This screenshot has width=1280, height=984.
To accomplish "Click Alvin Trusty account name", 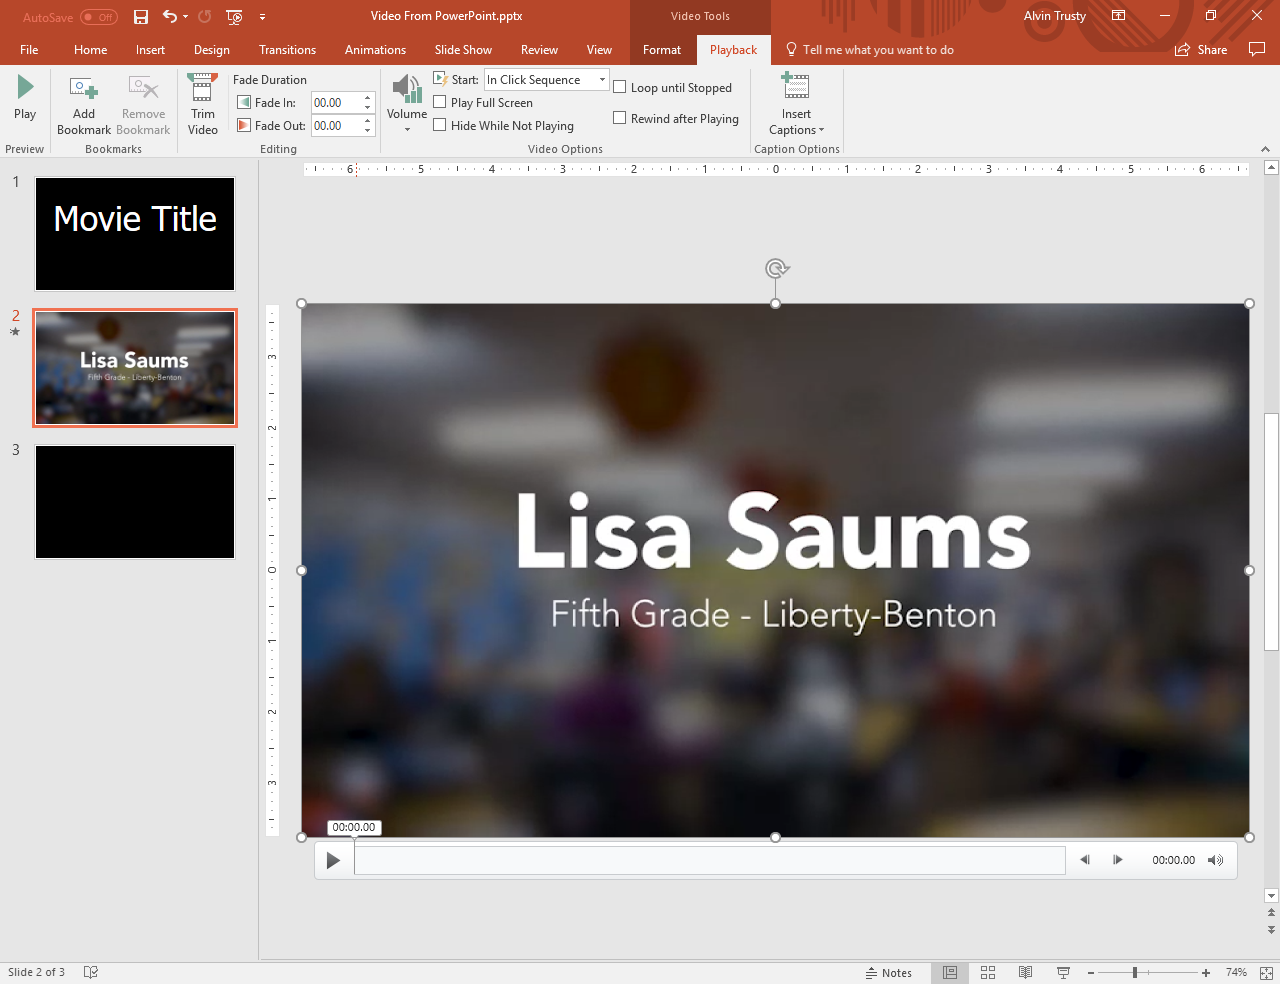I will (x=1054, y=16).
